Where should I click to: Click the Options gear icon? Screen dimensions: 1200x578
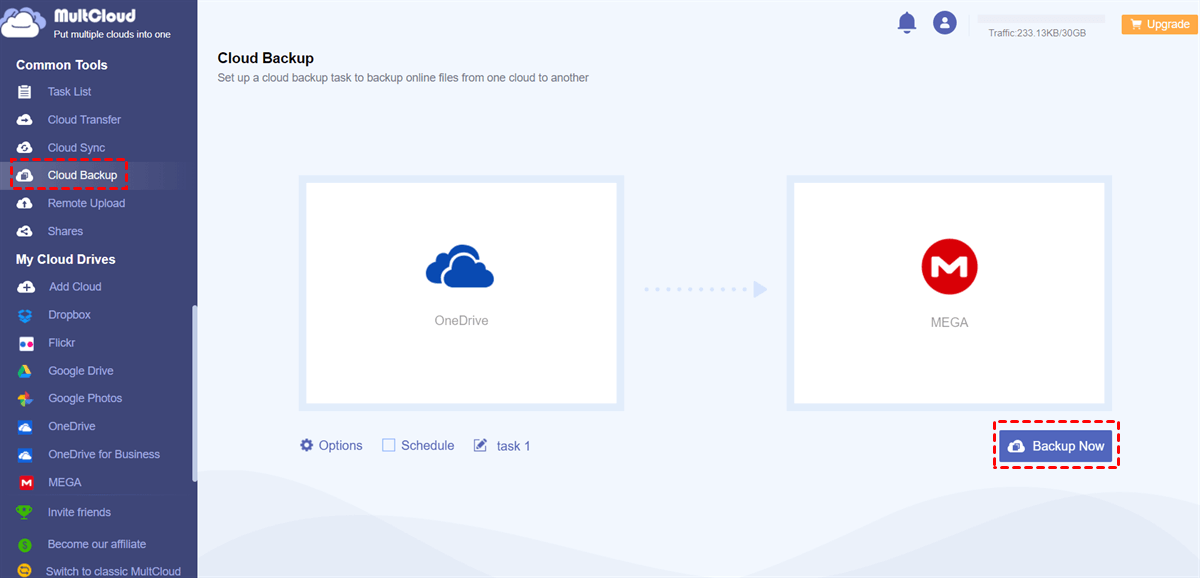307,445
